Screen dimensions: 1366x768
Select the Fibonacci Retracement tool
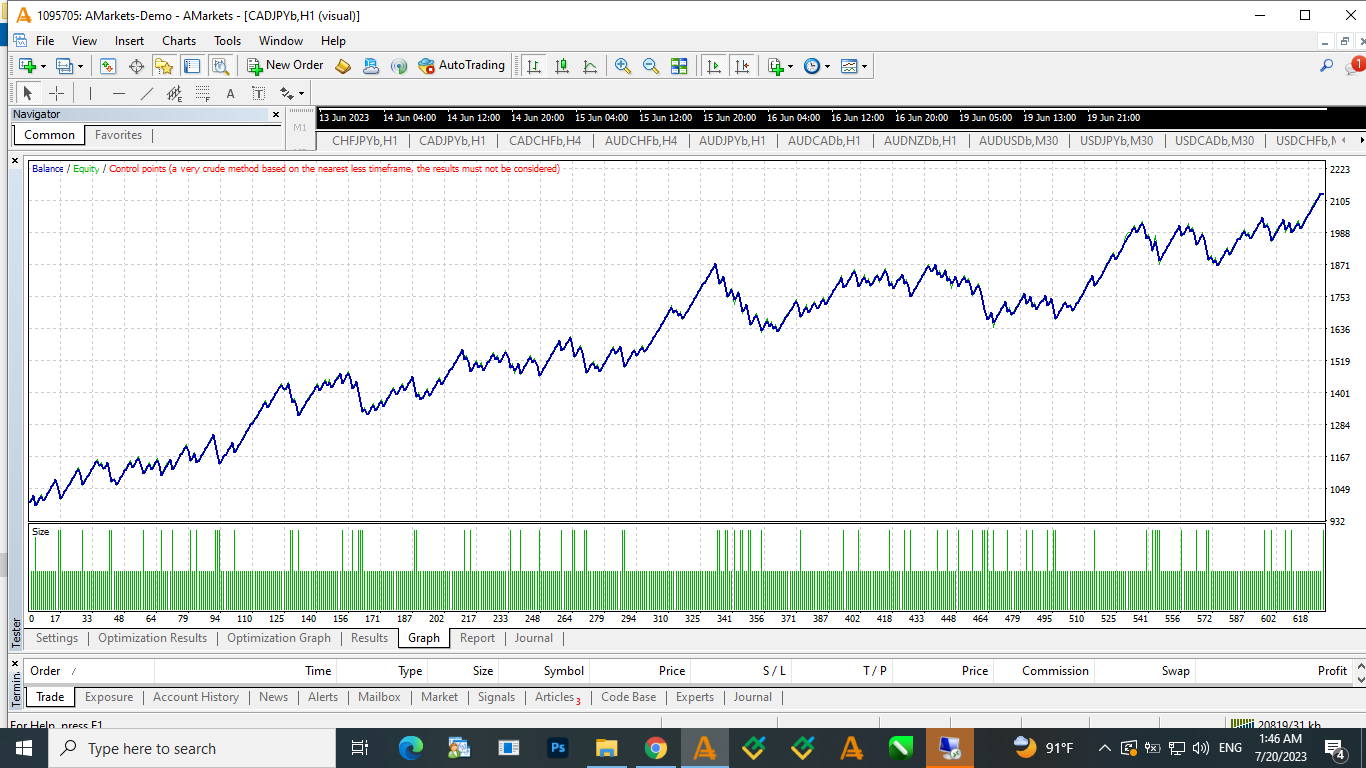tap(203, 93)
